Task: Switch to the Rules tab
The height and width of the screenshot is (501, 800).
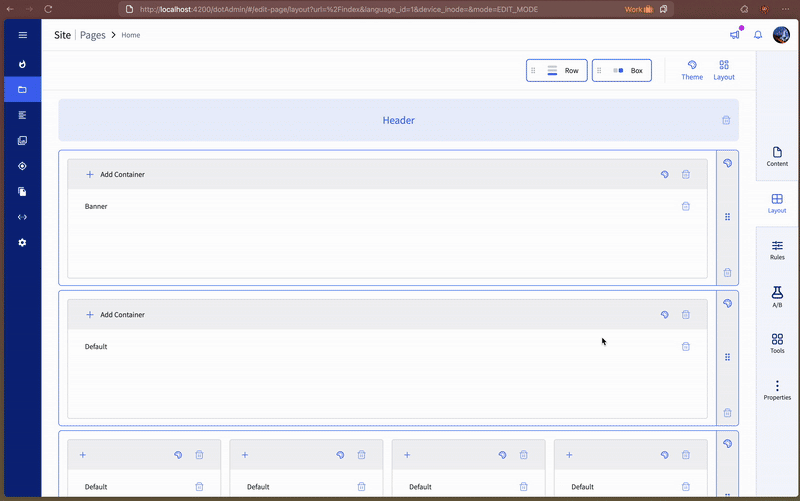Action: 777,250
